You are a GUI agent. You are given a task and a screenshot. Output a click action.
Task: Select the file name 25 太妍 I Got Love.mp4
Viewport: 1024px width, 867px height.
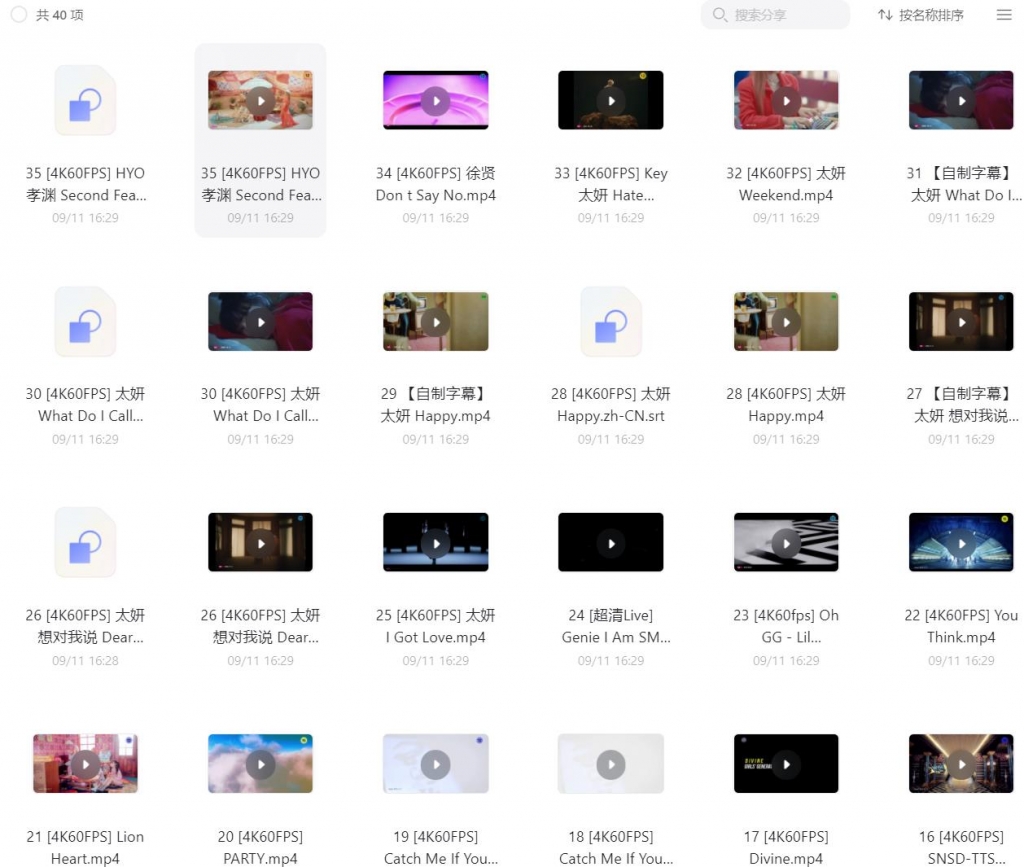436,626
